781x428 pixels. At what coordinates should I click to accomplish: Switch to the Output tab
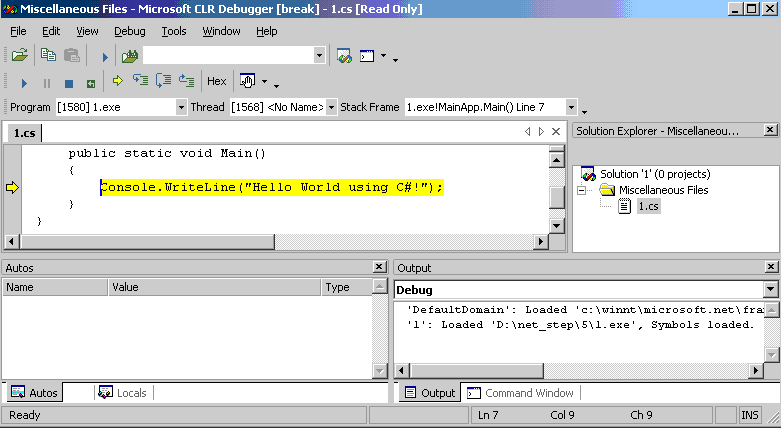click(430, 393)
